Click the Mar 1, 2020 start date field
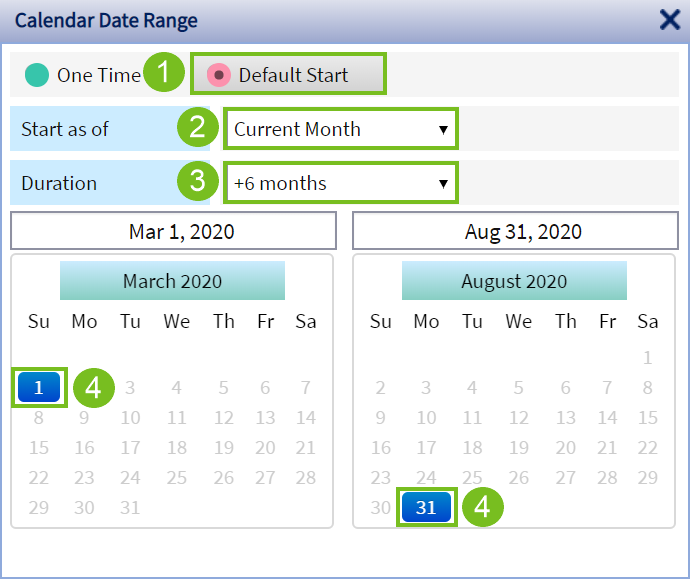The width and height of the screenshot is (690, 579). [174, 232]
